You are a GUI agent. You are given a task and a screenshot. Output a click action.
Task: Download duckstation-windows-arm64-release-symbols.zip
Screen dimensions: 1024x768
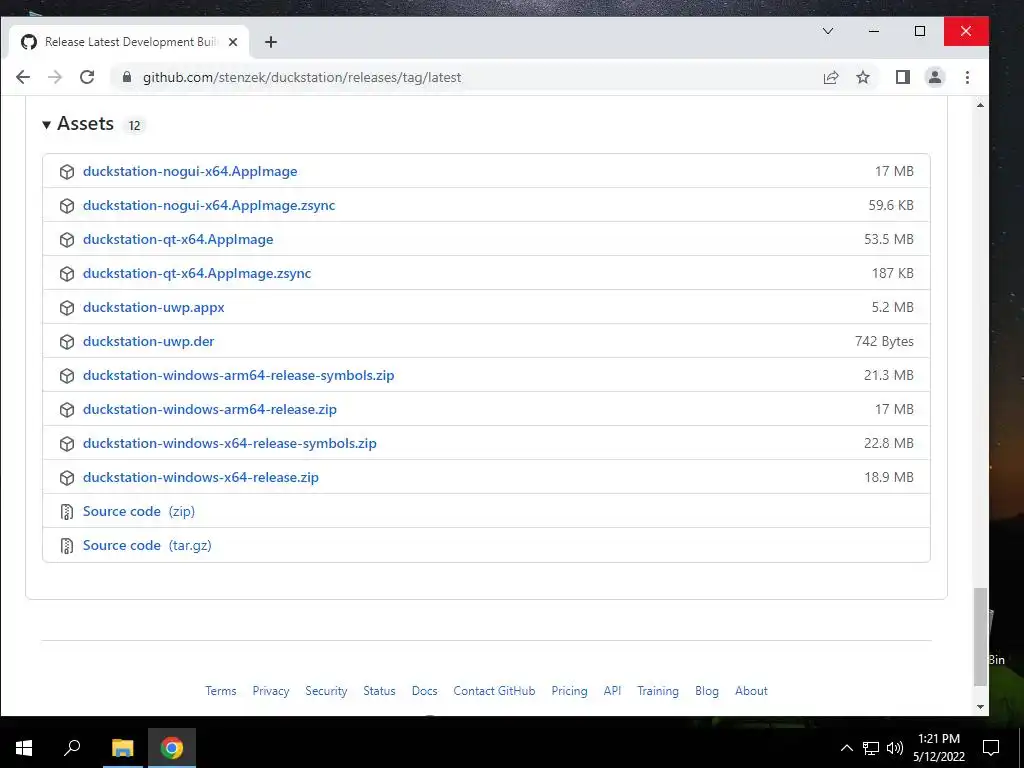[238, 375]
